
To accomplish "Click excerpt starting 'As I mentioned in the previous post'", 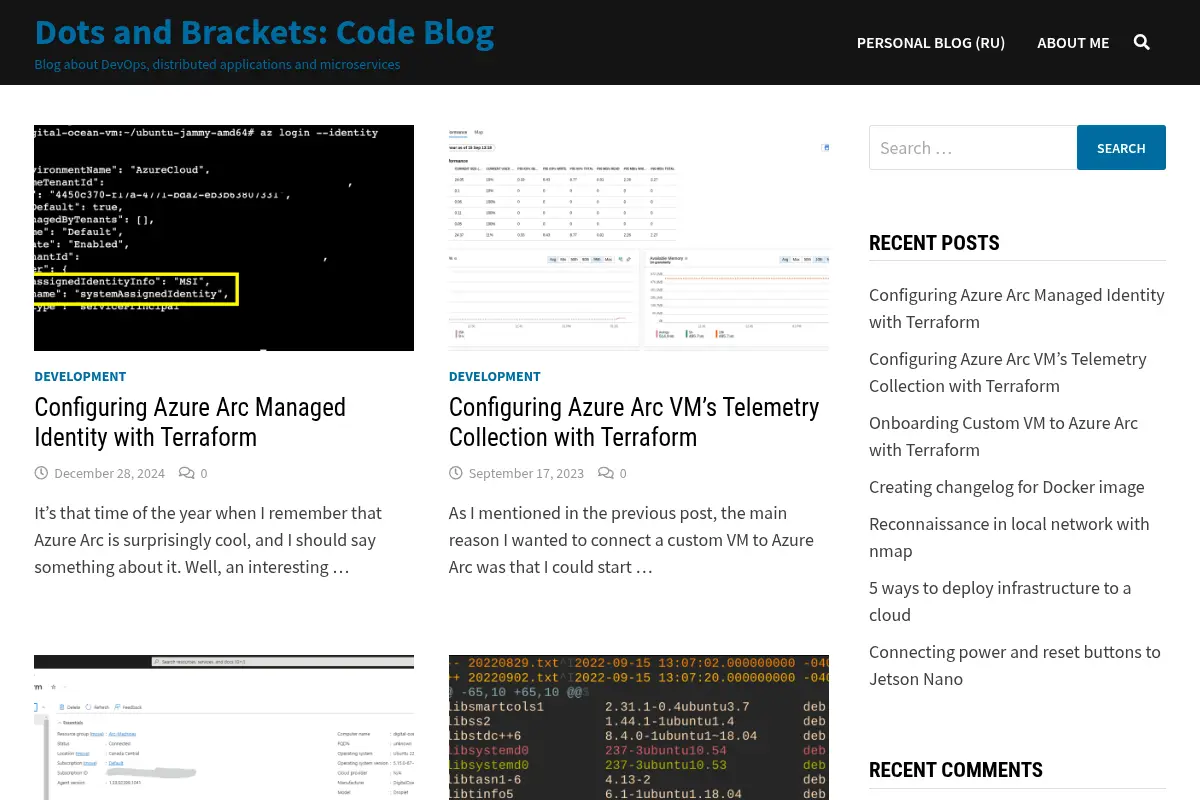I will 631,540.
